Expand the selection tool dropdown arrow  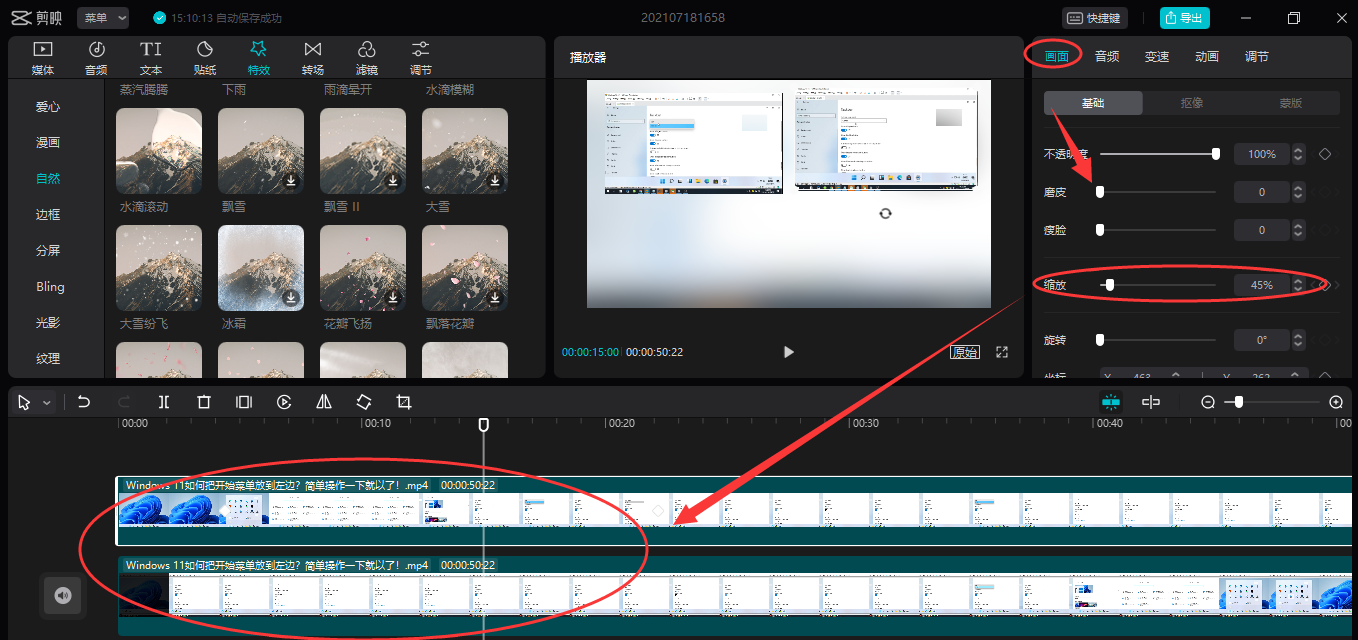pyautogui.click(x=46, y=403)
